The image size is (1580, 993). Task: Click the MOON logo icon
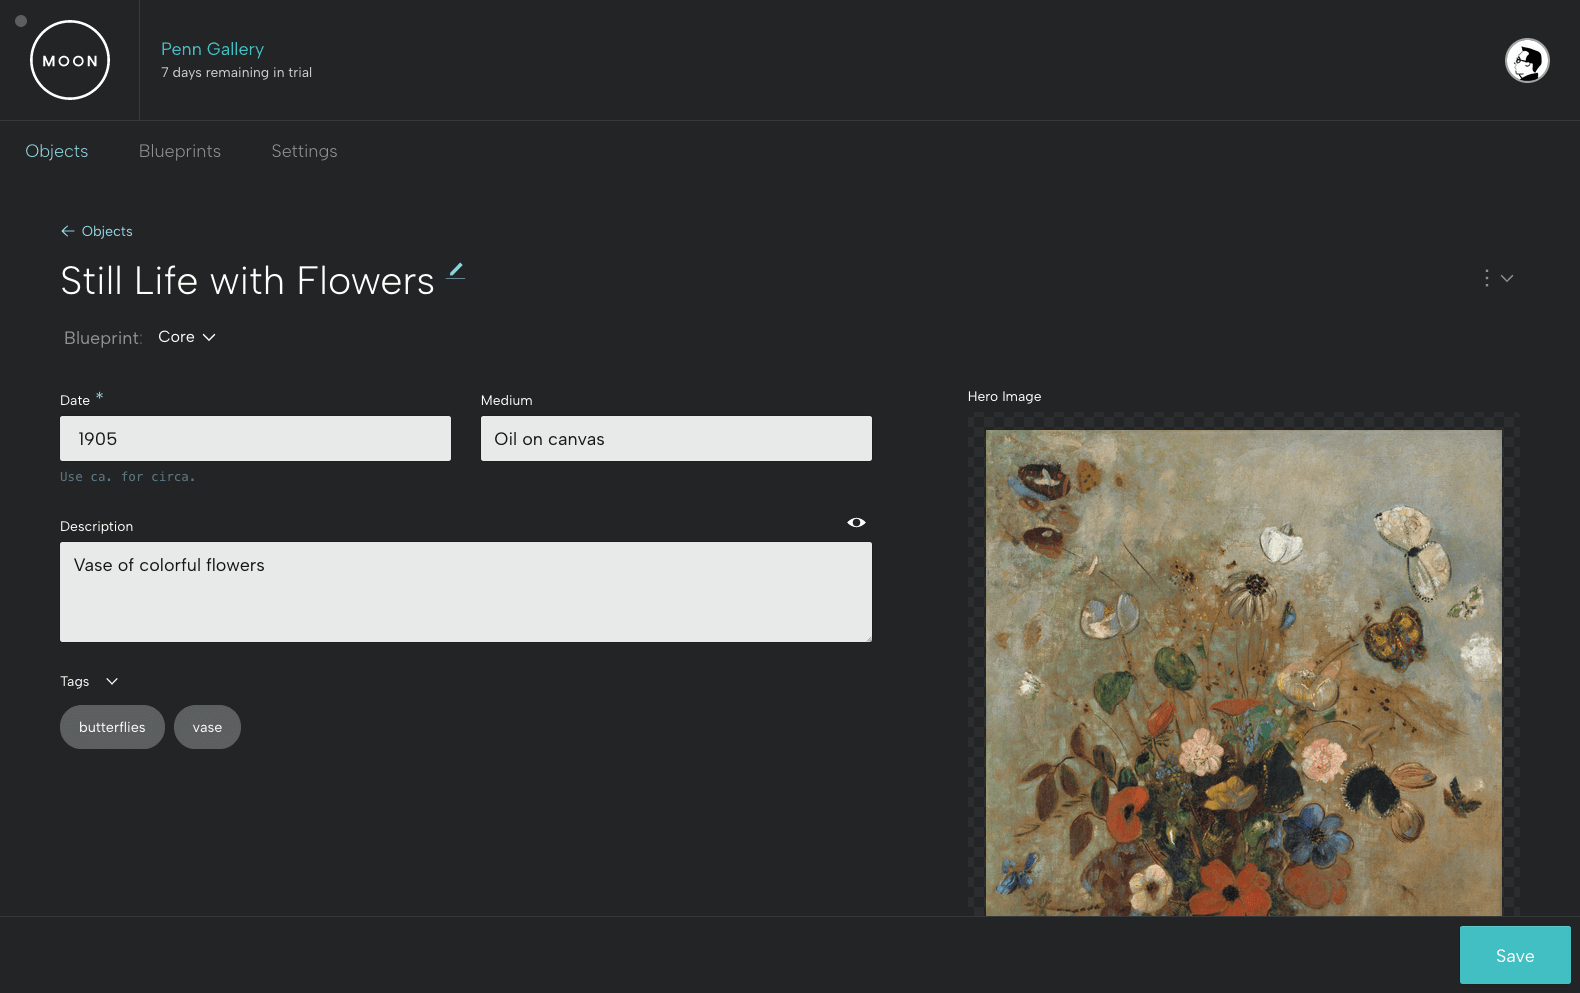[x=70, y=60]
